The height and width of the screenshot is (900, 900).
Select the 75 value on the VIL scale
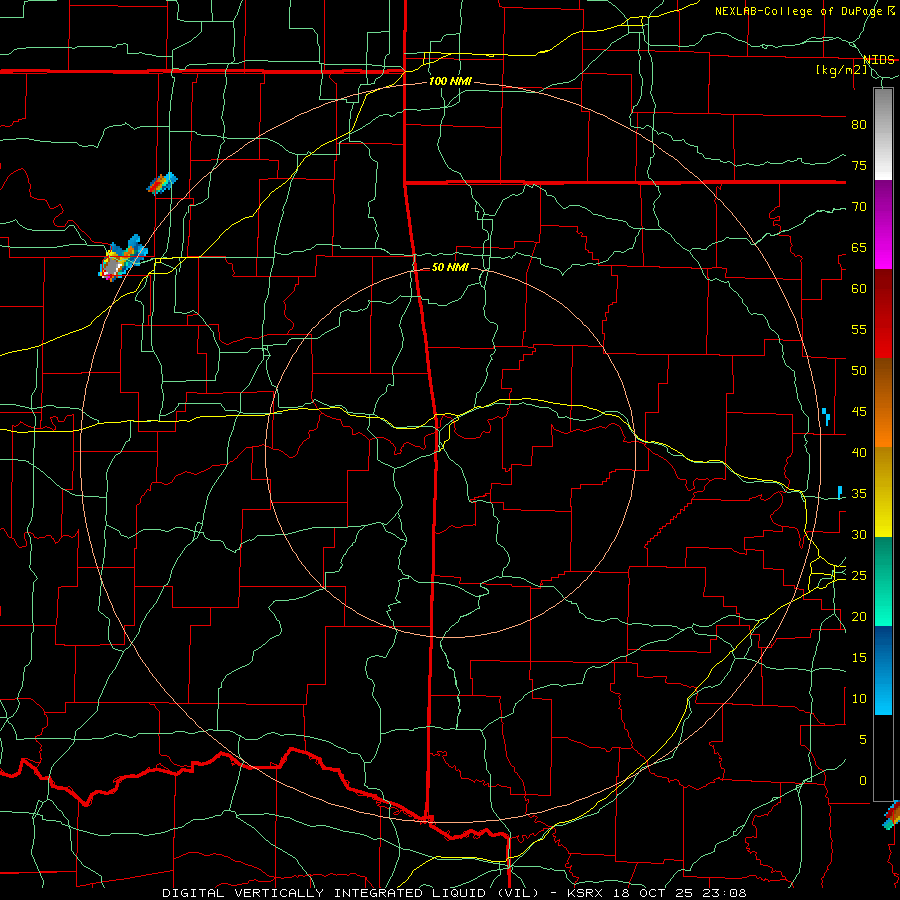(859, 165)
